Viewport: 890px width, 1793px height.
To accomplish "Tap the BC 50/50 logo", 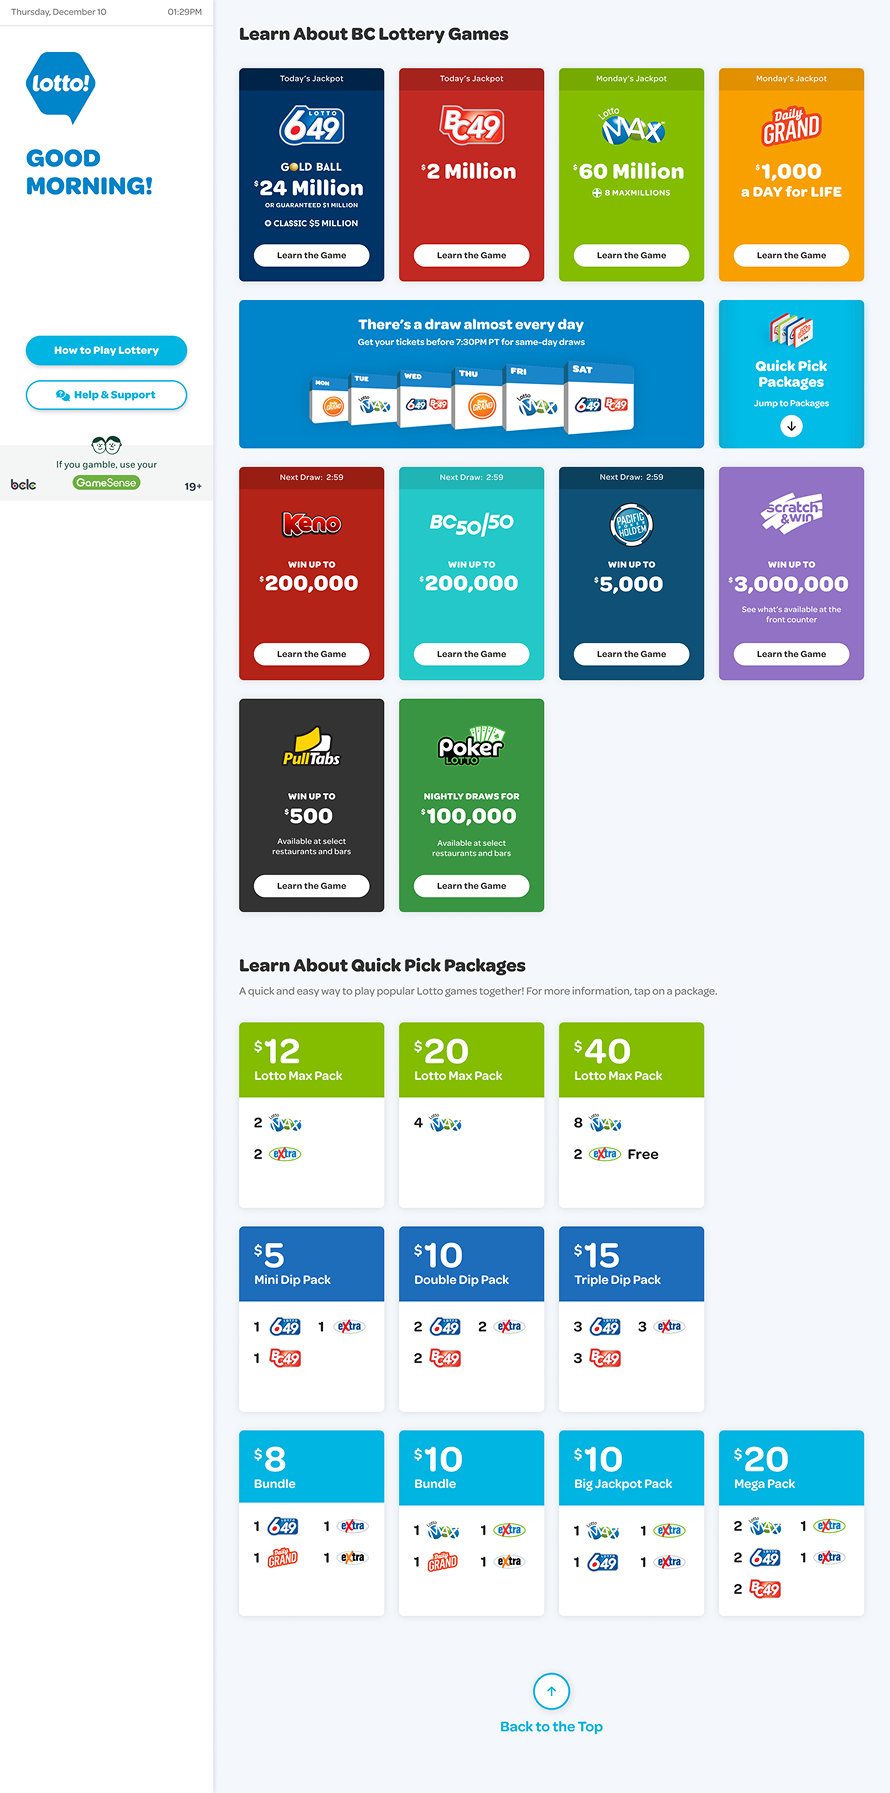I will [471, 523].
